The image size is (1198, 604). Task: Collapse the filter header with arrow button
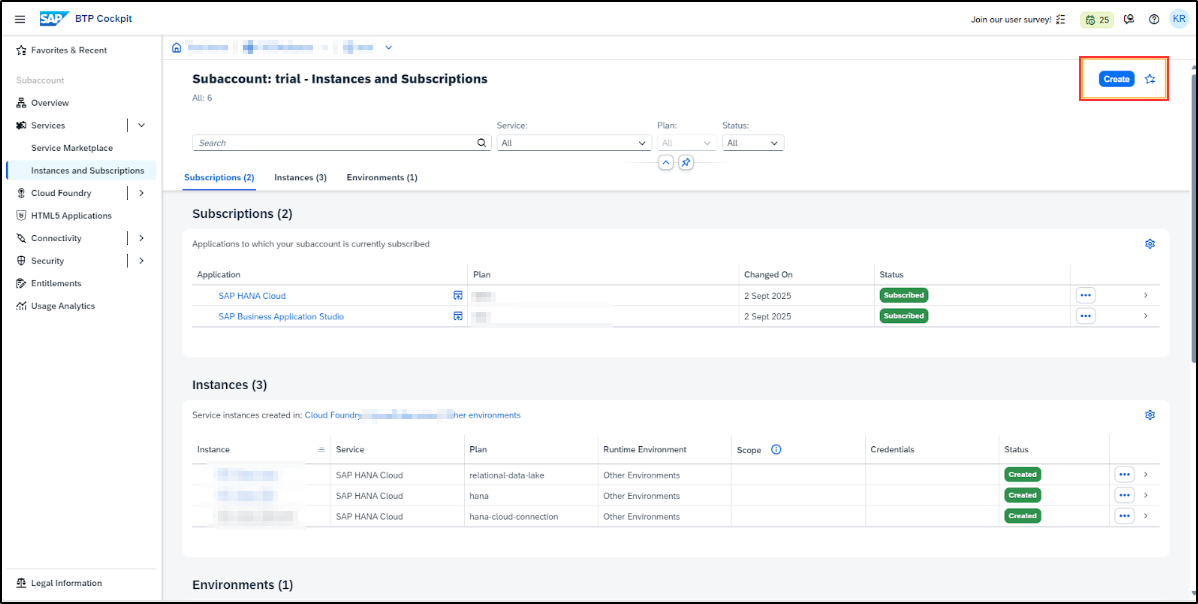pyautogui.click(x=666, y=163)
